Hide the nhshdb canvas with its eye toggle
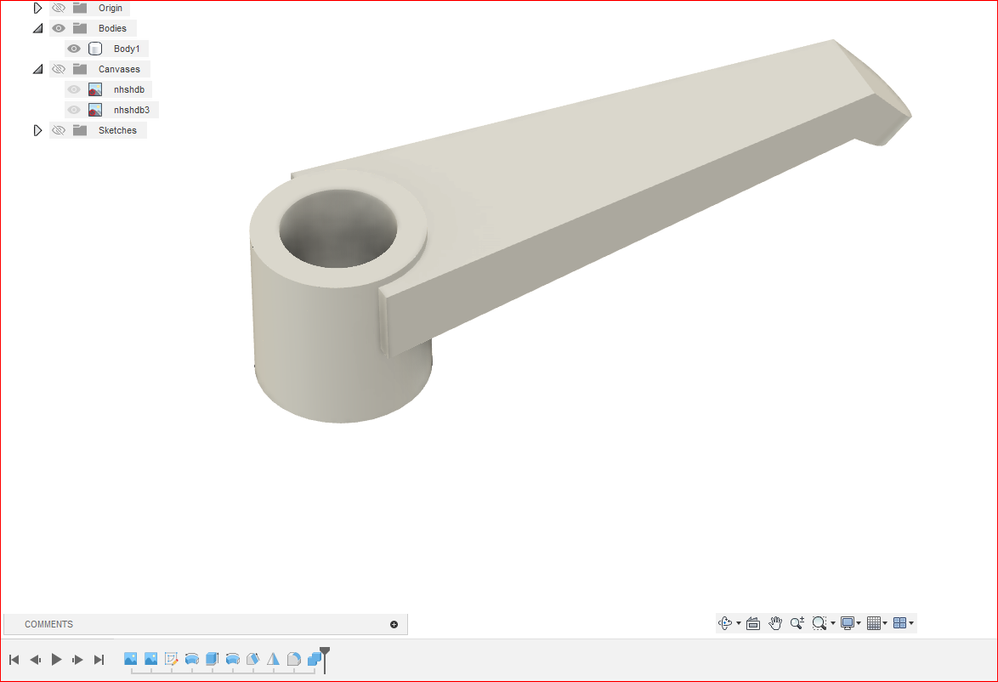 [x=73, y=89]
